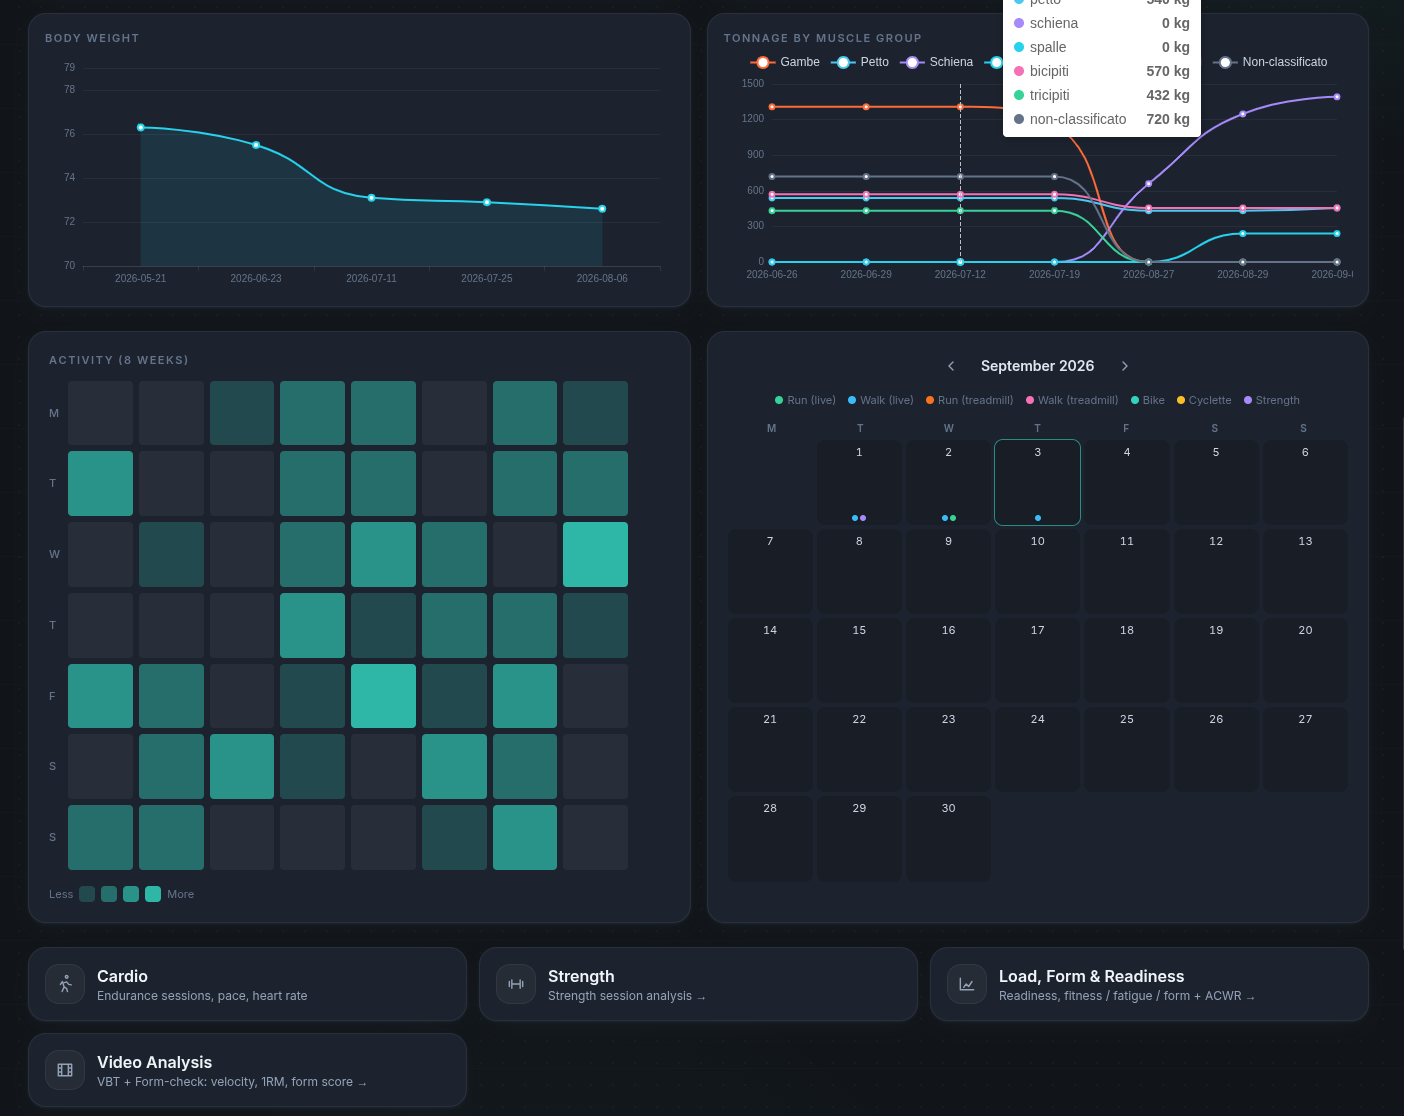Screen dimensions: 1404x1116
Task: Select September 30 in the calendar
Action: (948, 838)
